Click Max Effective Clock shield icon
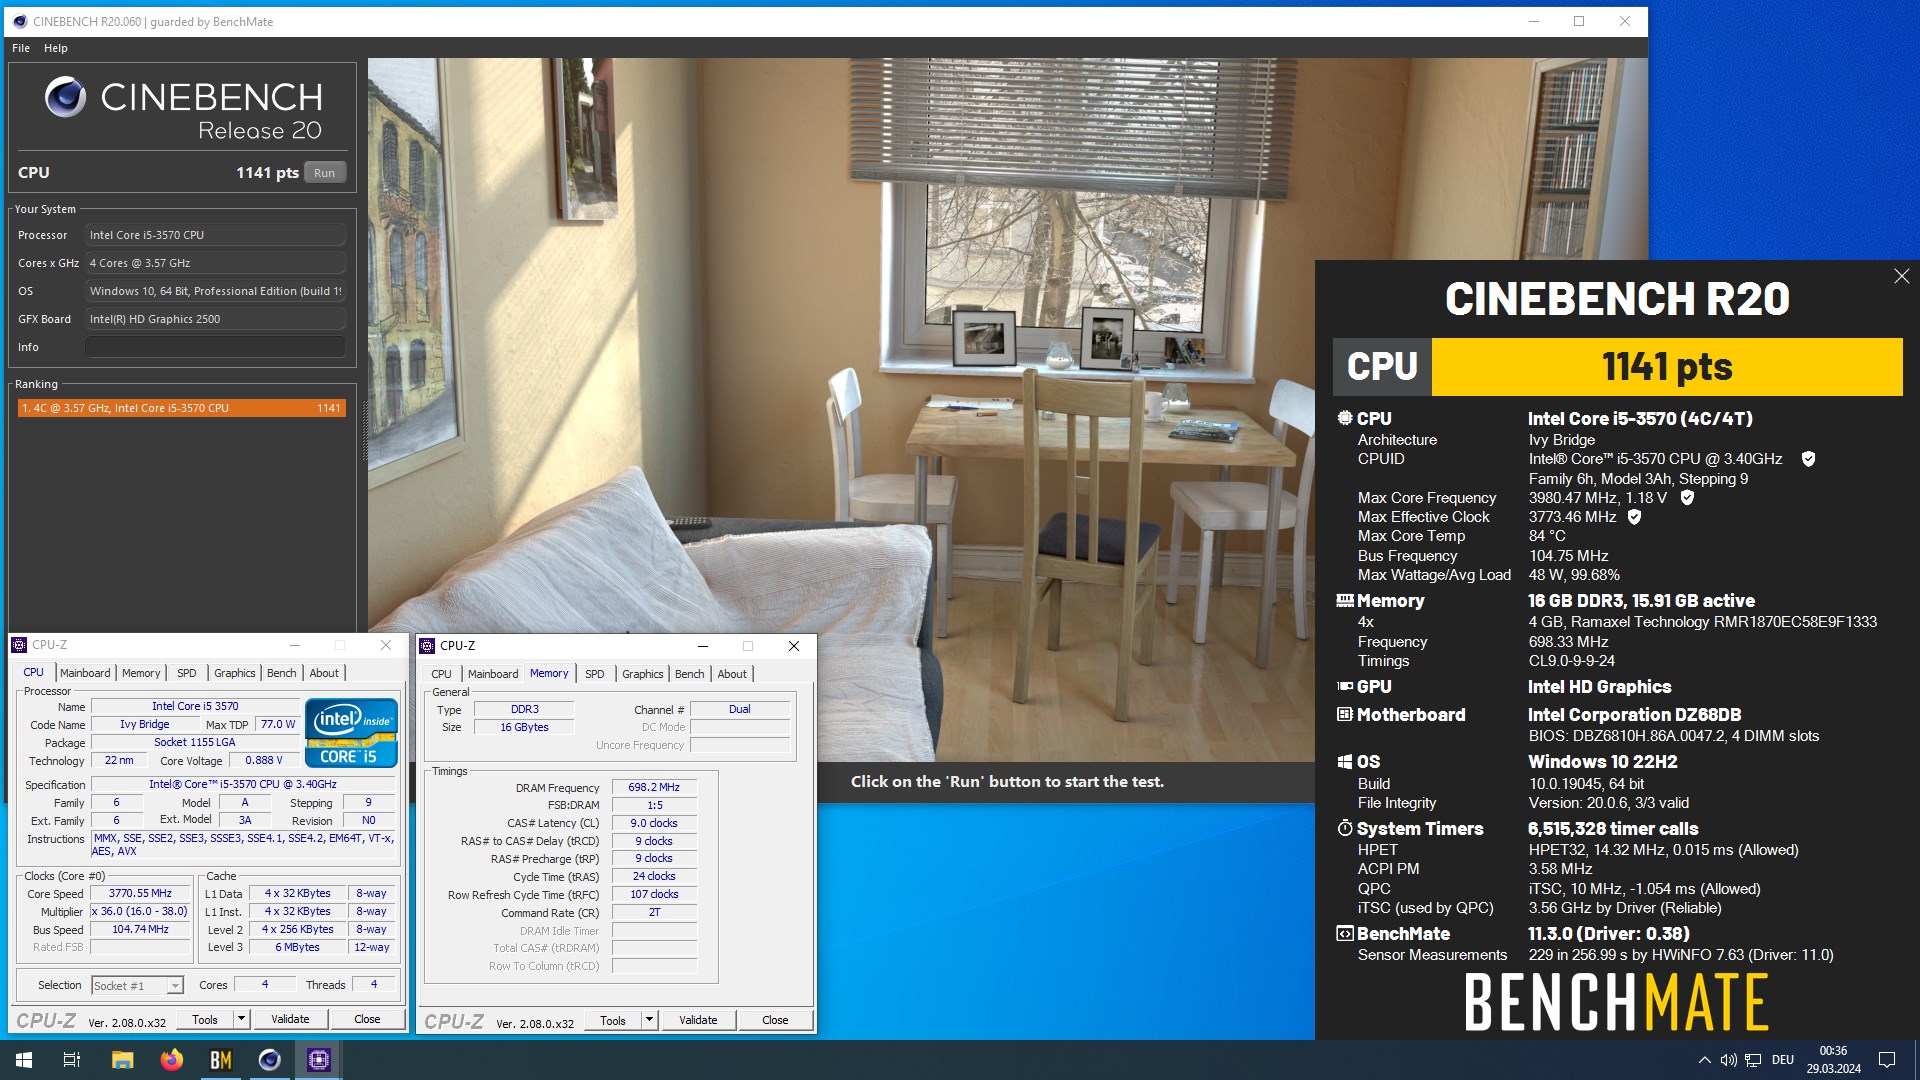 pos(1634,517)
